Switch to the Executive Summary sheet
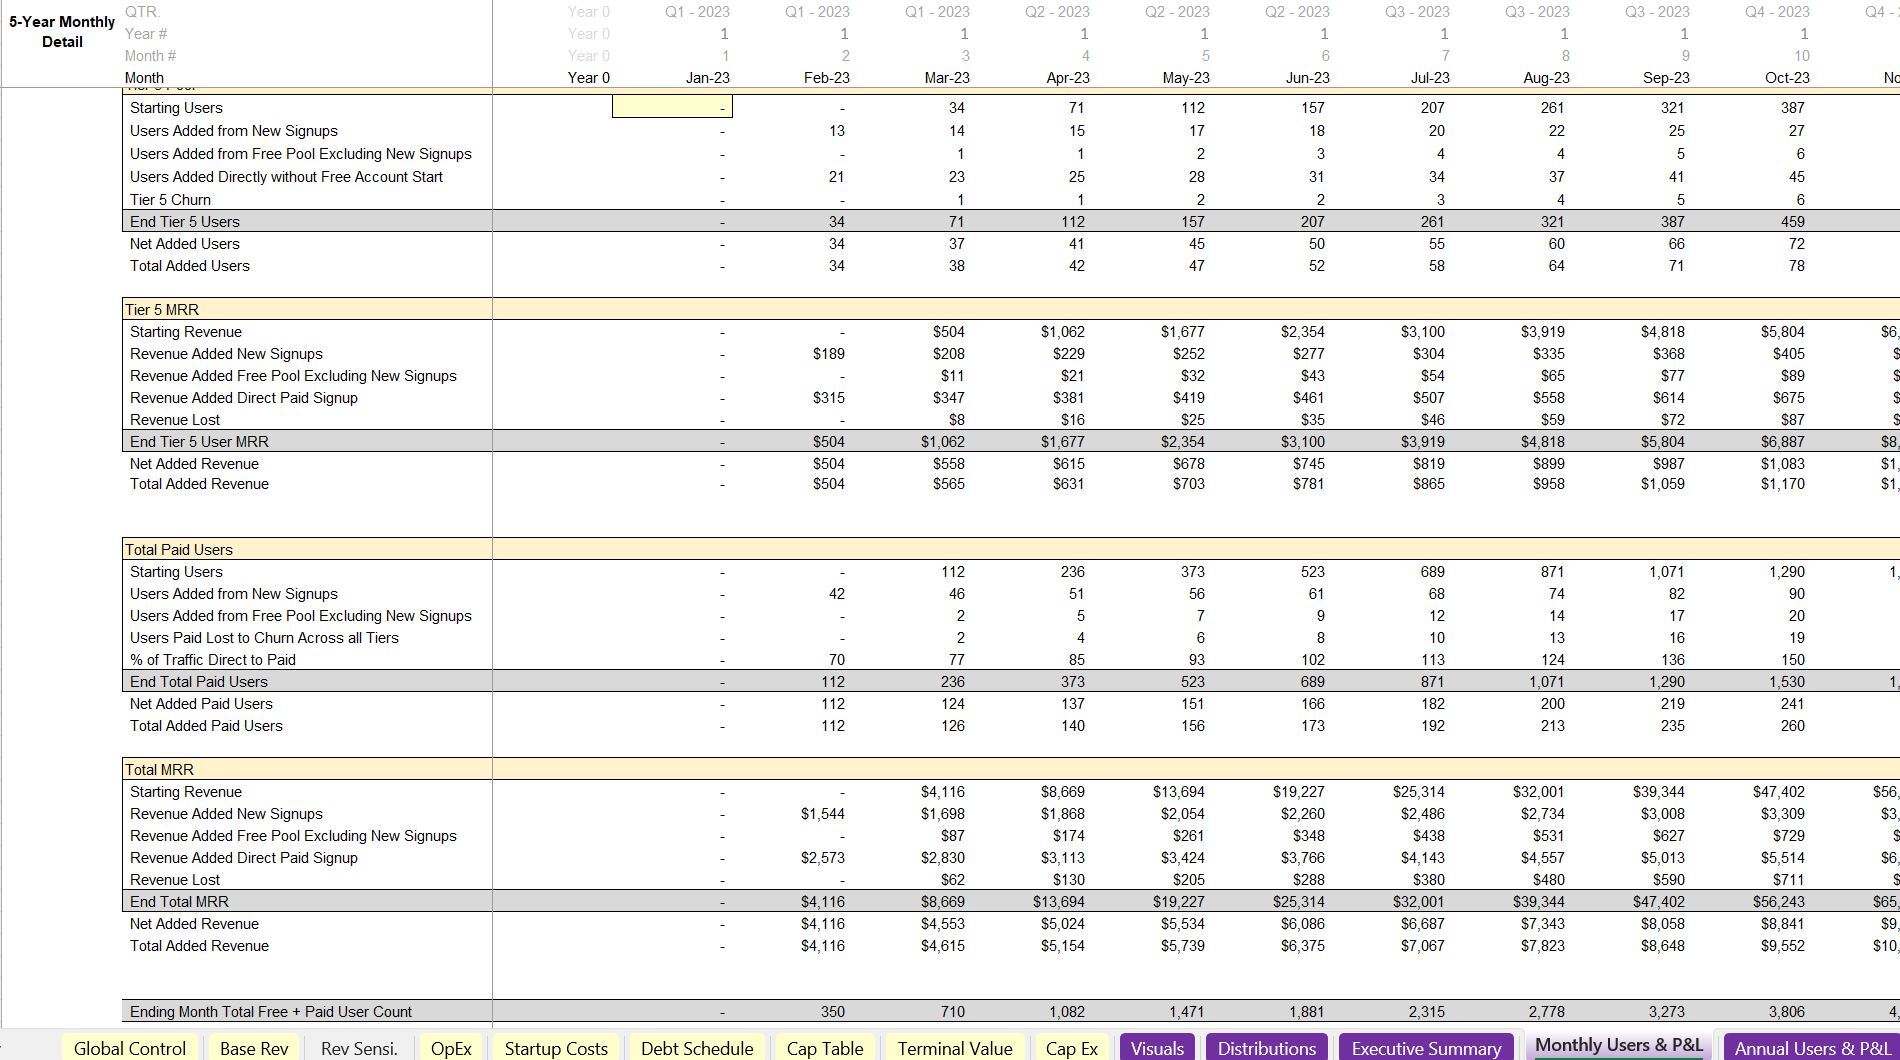 (1426, 1048)
